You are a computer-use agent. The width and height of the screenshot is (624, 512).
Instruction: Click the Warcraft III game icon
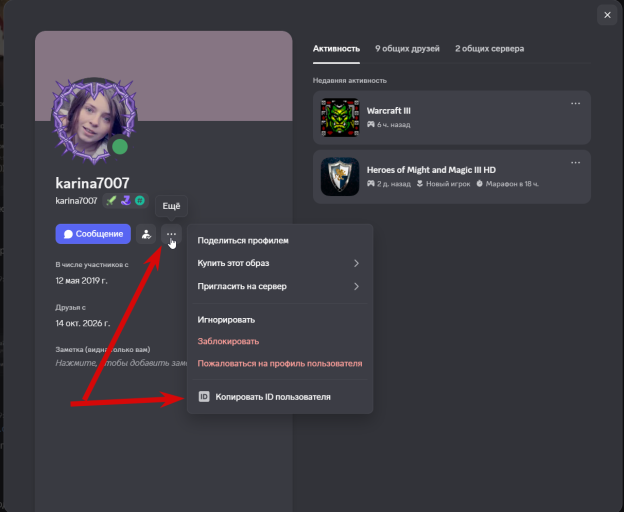click(x=340, y=118)
